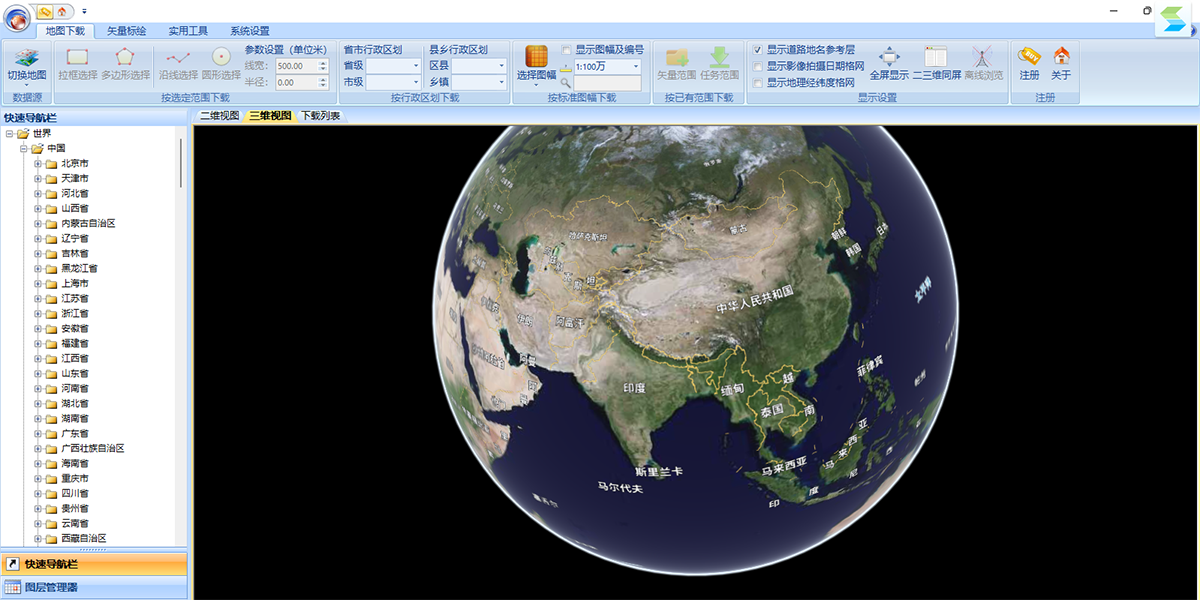This screenshot has height=600, width=1200.
Task: Open the 1:100万 scale dropdown
Action: point(607,66)
